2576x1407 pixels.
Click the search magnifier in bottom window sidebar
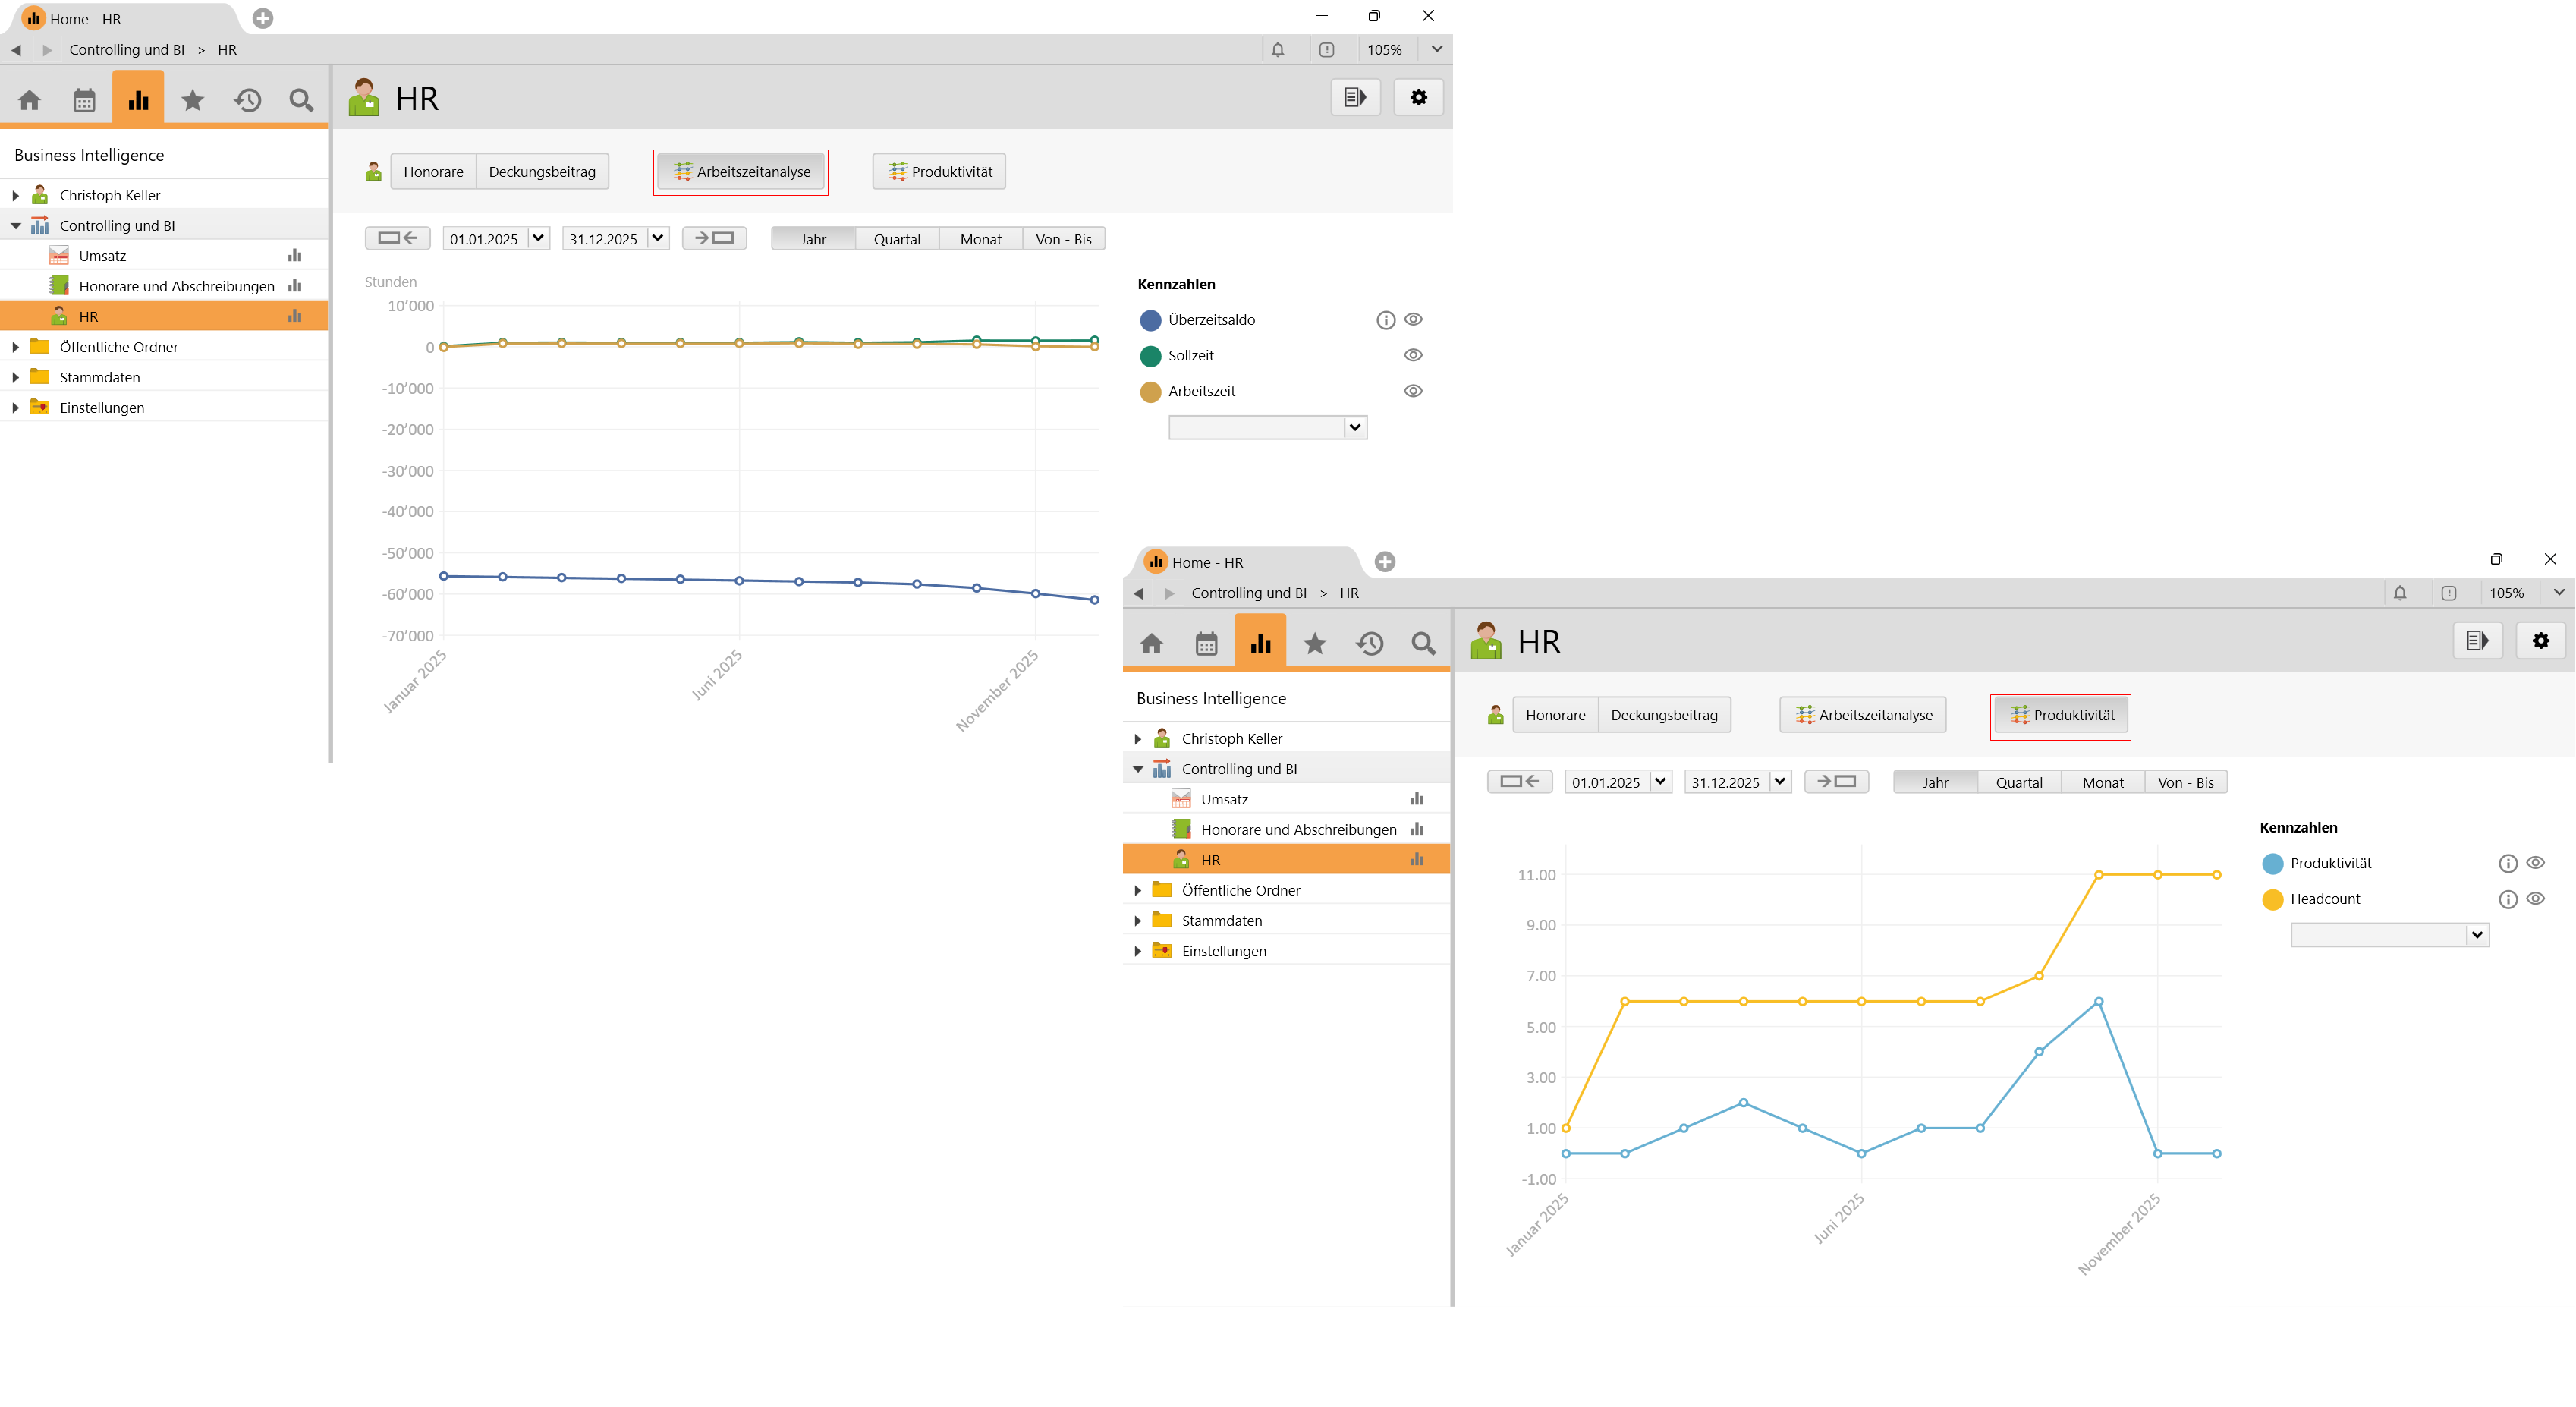pyautogui.click(x=1423, y=643)
